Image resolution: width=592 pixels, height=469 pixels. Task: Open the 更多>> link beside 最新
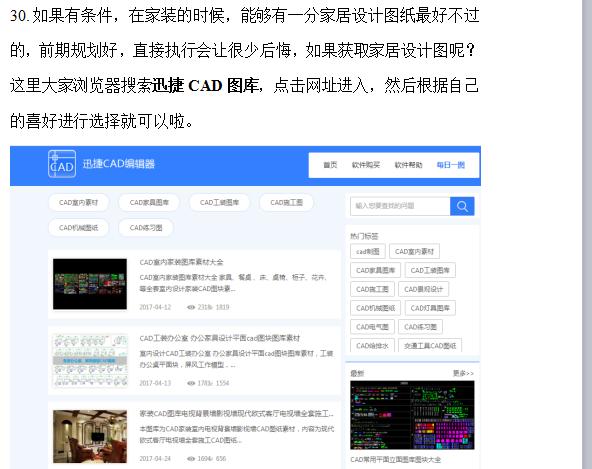tap(463, 373)
